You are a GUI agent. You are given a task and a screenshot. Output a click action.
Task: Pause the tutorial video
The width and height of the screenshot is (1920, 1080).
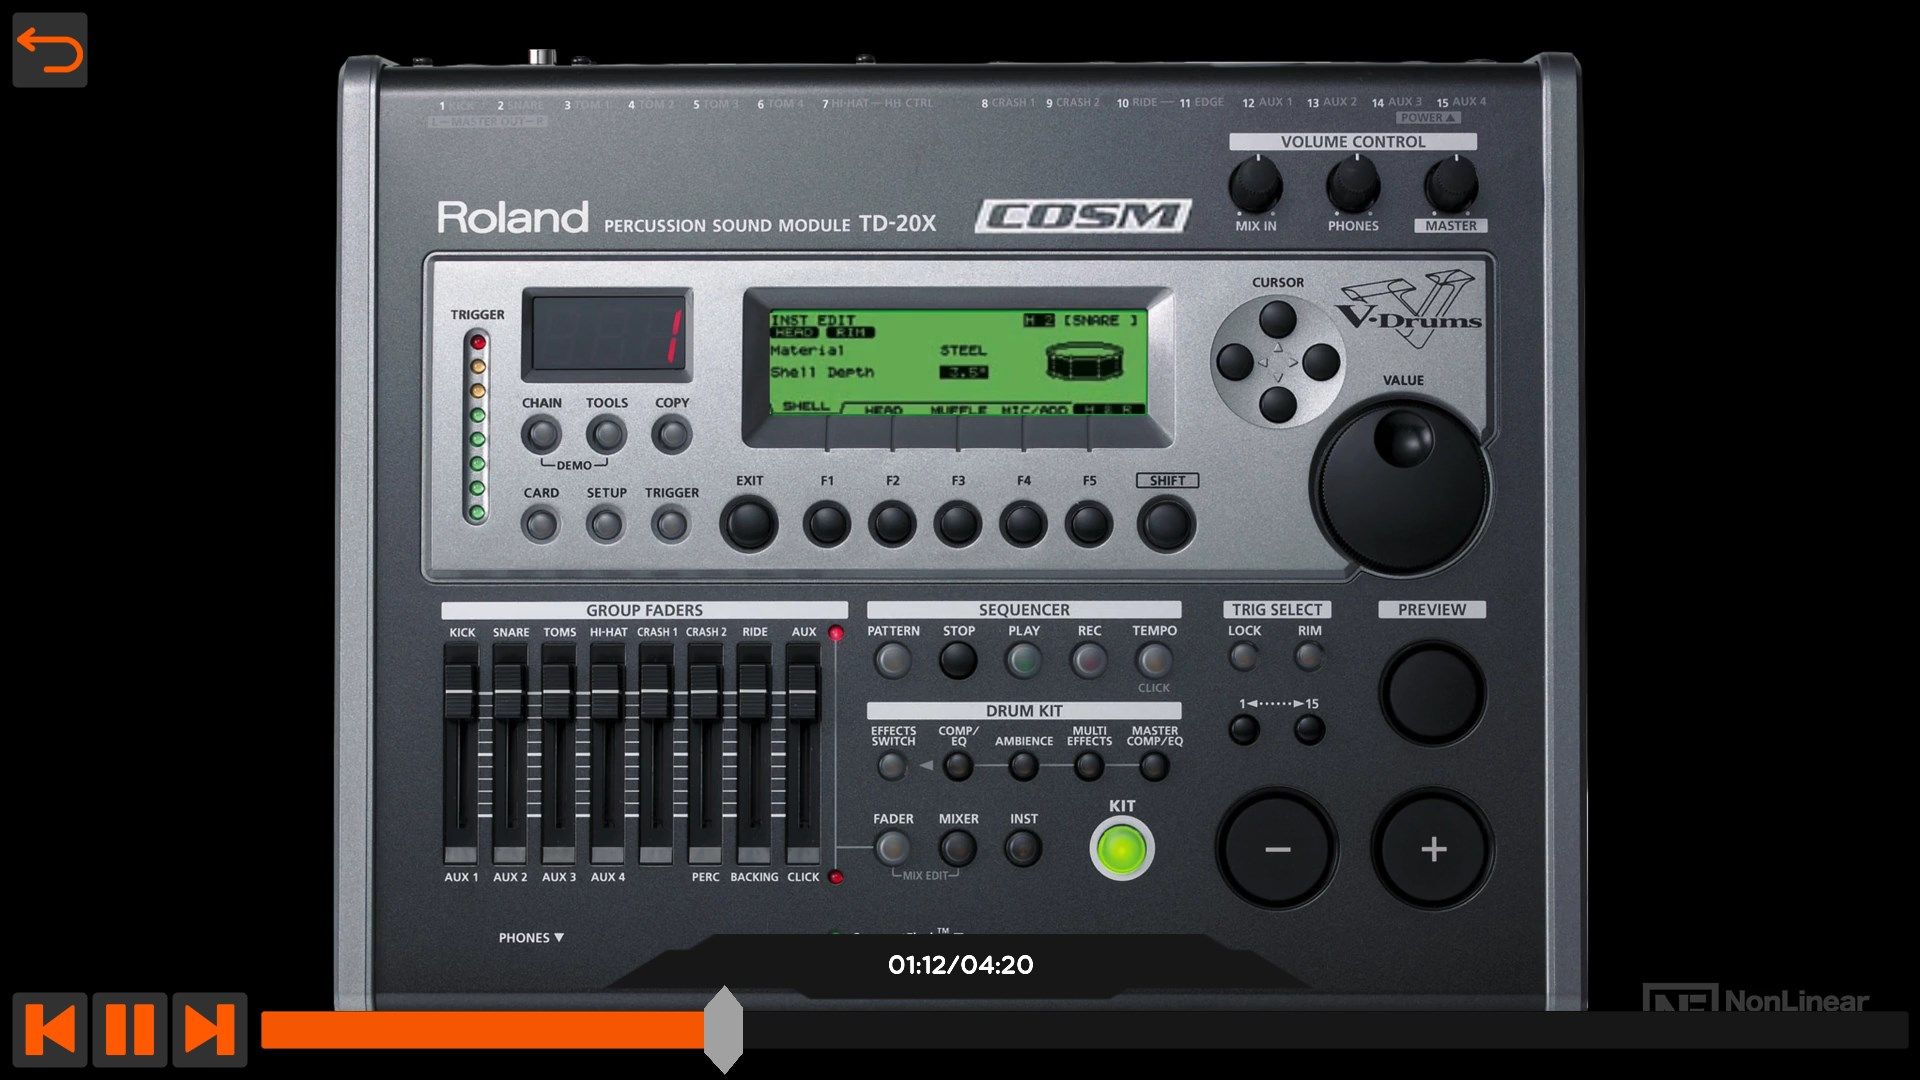(x=129, y=1029)
